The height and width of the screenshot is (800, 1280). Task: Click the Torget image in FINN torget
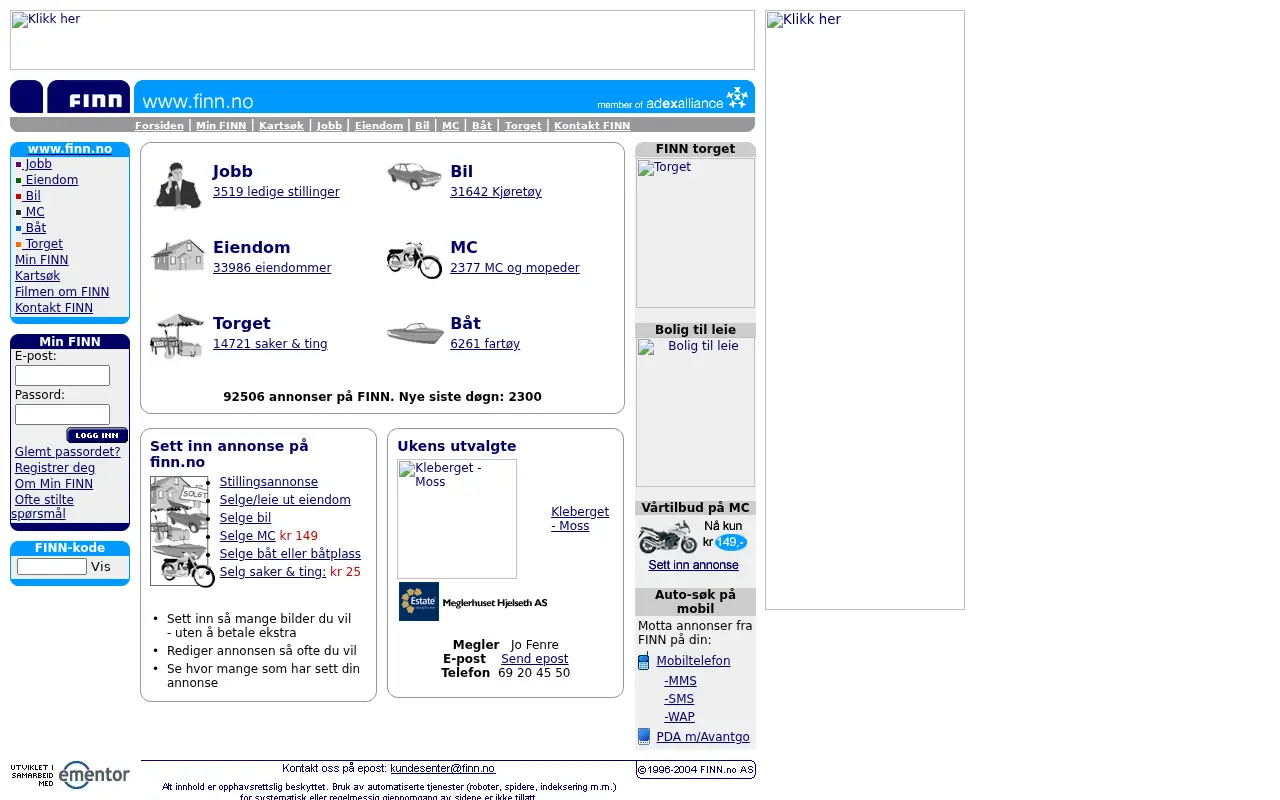[x=695, y=233]
